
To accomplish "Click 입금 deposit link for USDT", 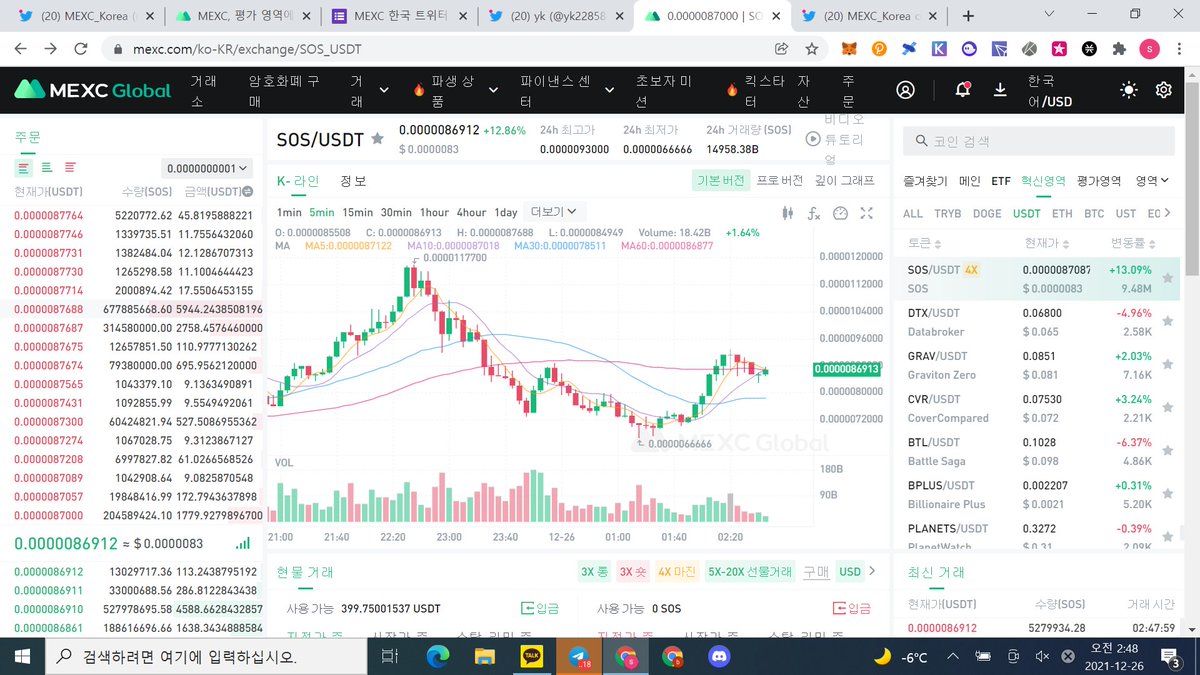I will [x=540, y=608].
